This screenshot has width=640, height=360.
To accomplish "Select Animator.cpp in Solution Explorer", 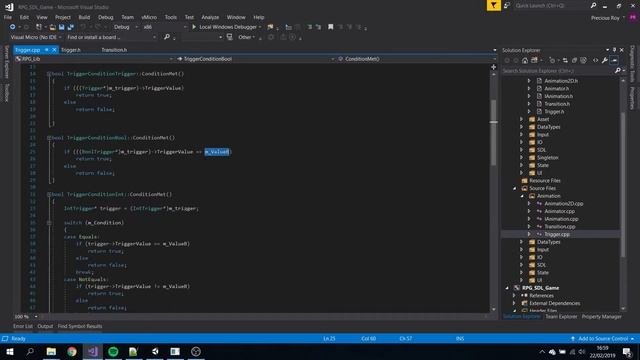I will (559, 211).
